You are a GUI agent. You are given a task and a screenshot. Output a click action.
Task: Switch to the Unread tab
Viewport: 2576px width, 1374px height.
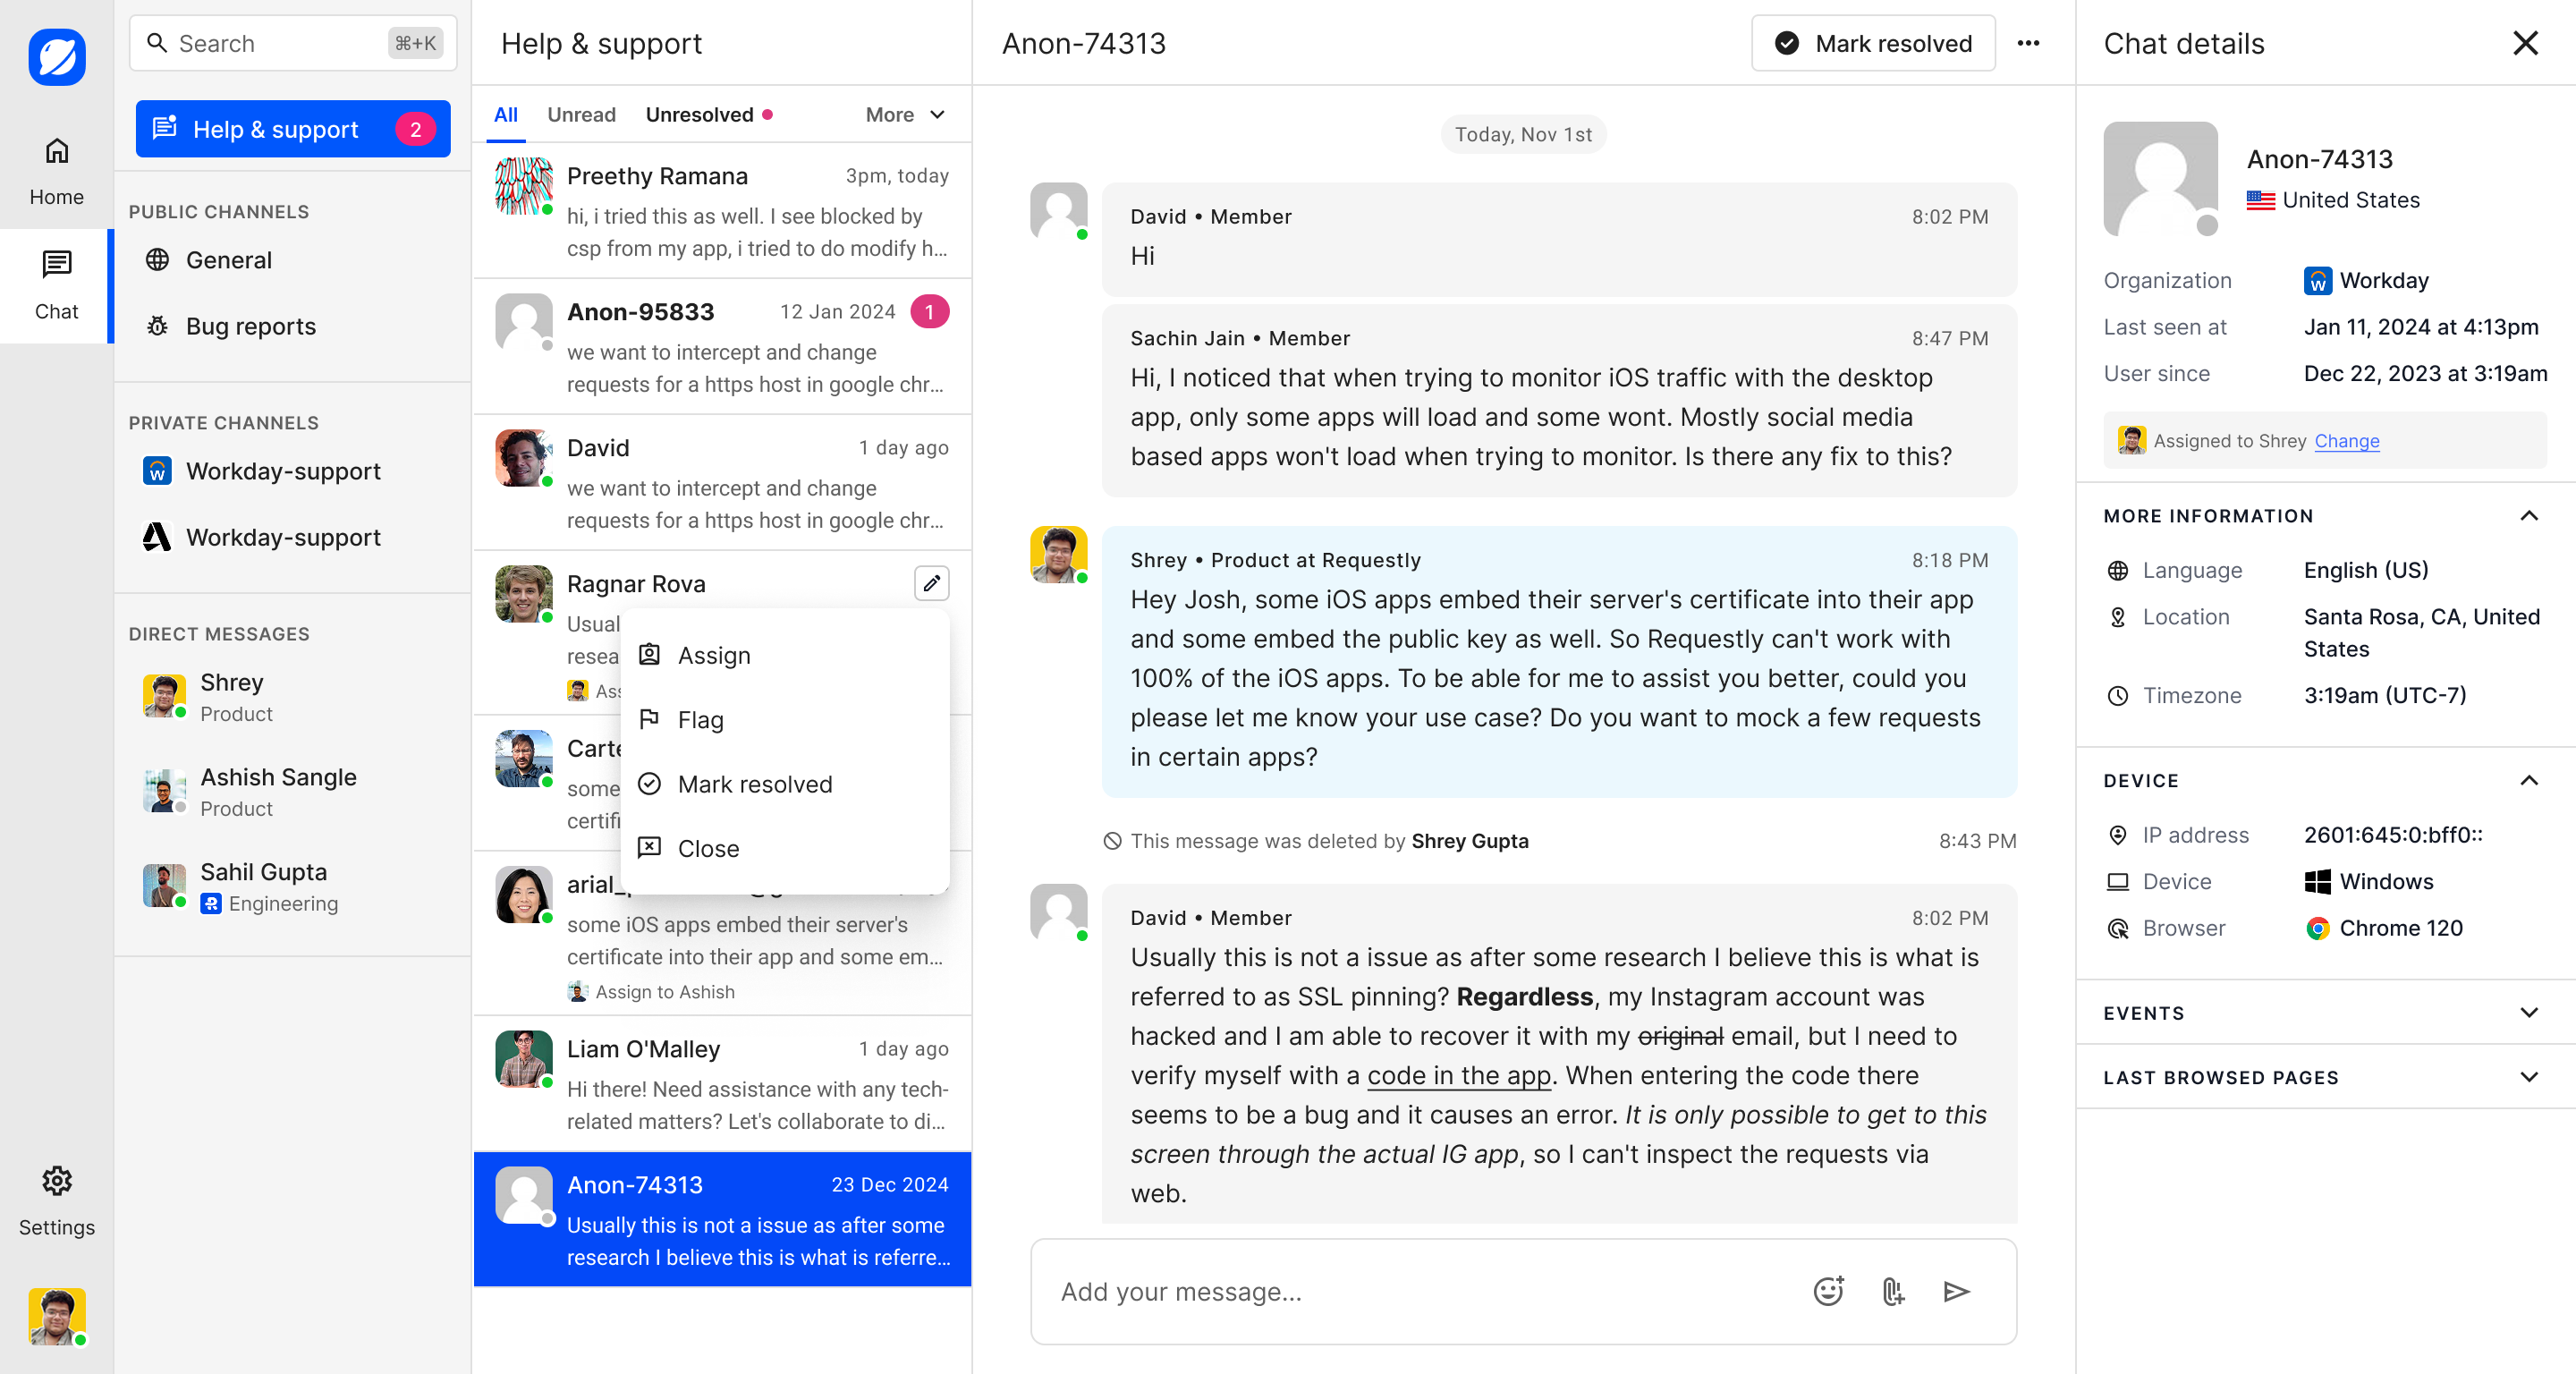click(581, 115)
